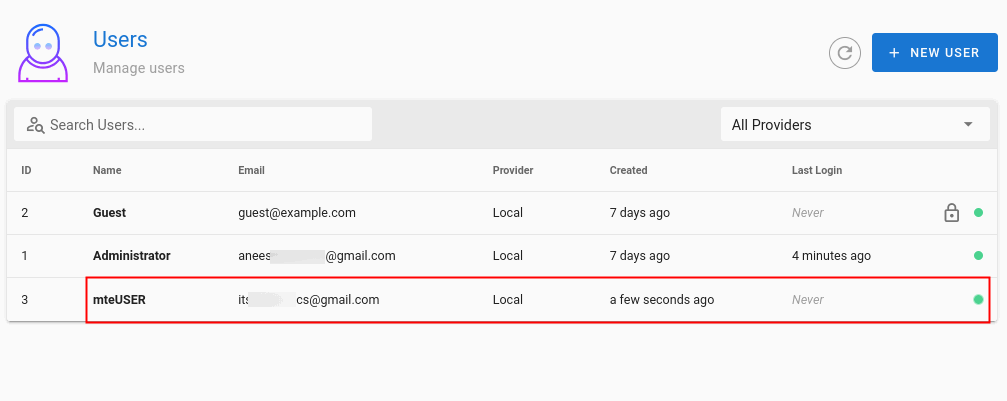Expand the providers dropdown arrow
This screenshot has width=1007, height=401.
pos(967,125)
